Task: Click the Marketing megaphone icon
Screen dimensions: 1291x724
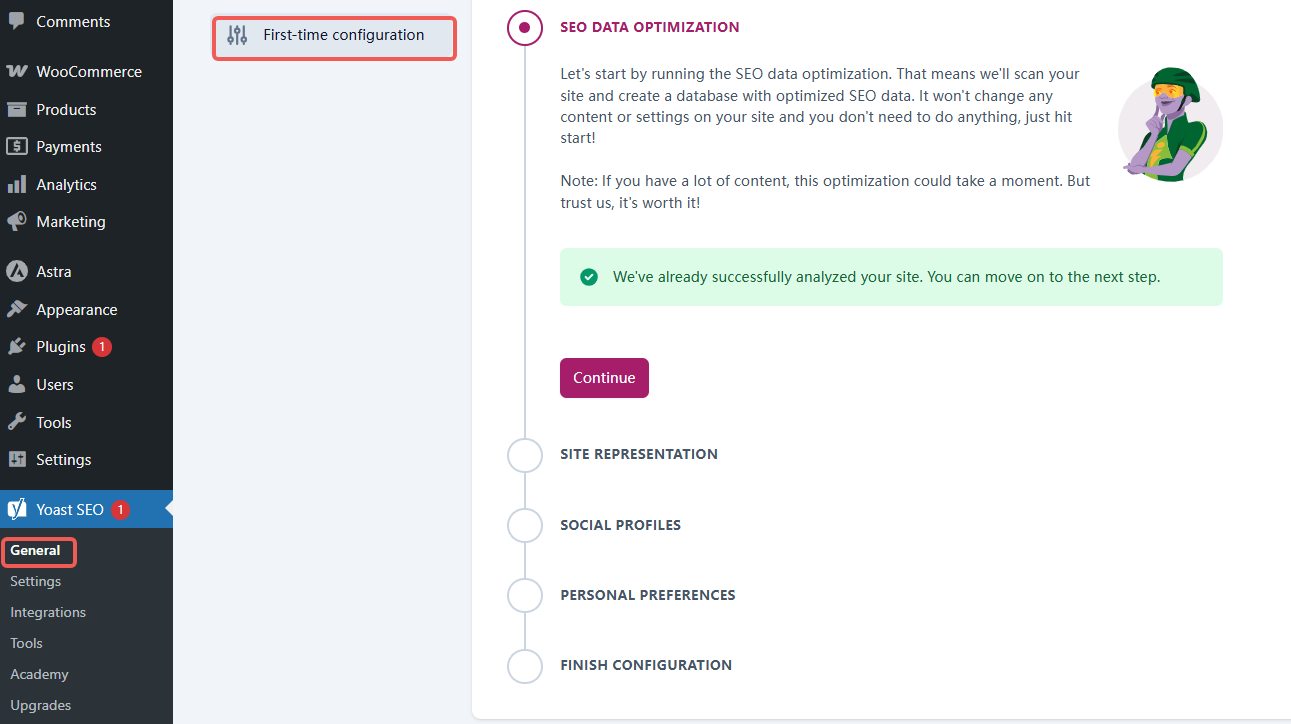Action: [17, 222]
